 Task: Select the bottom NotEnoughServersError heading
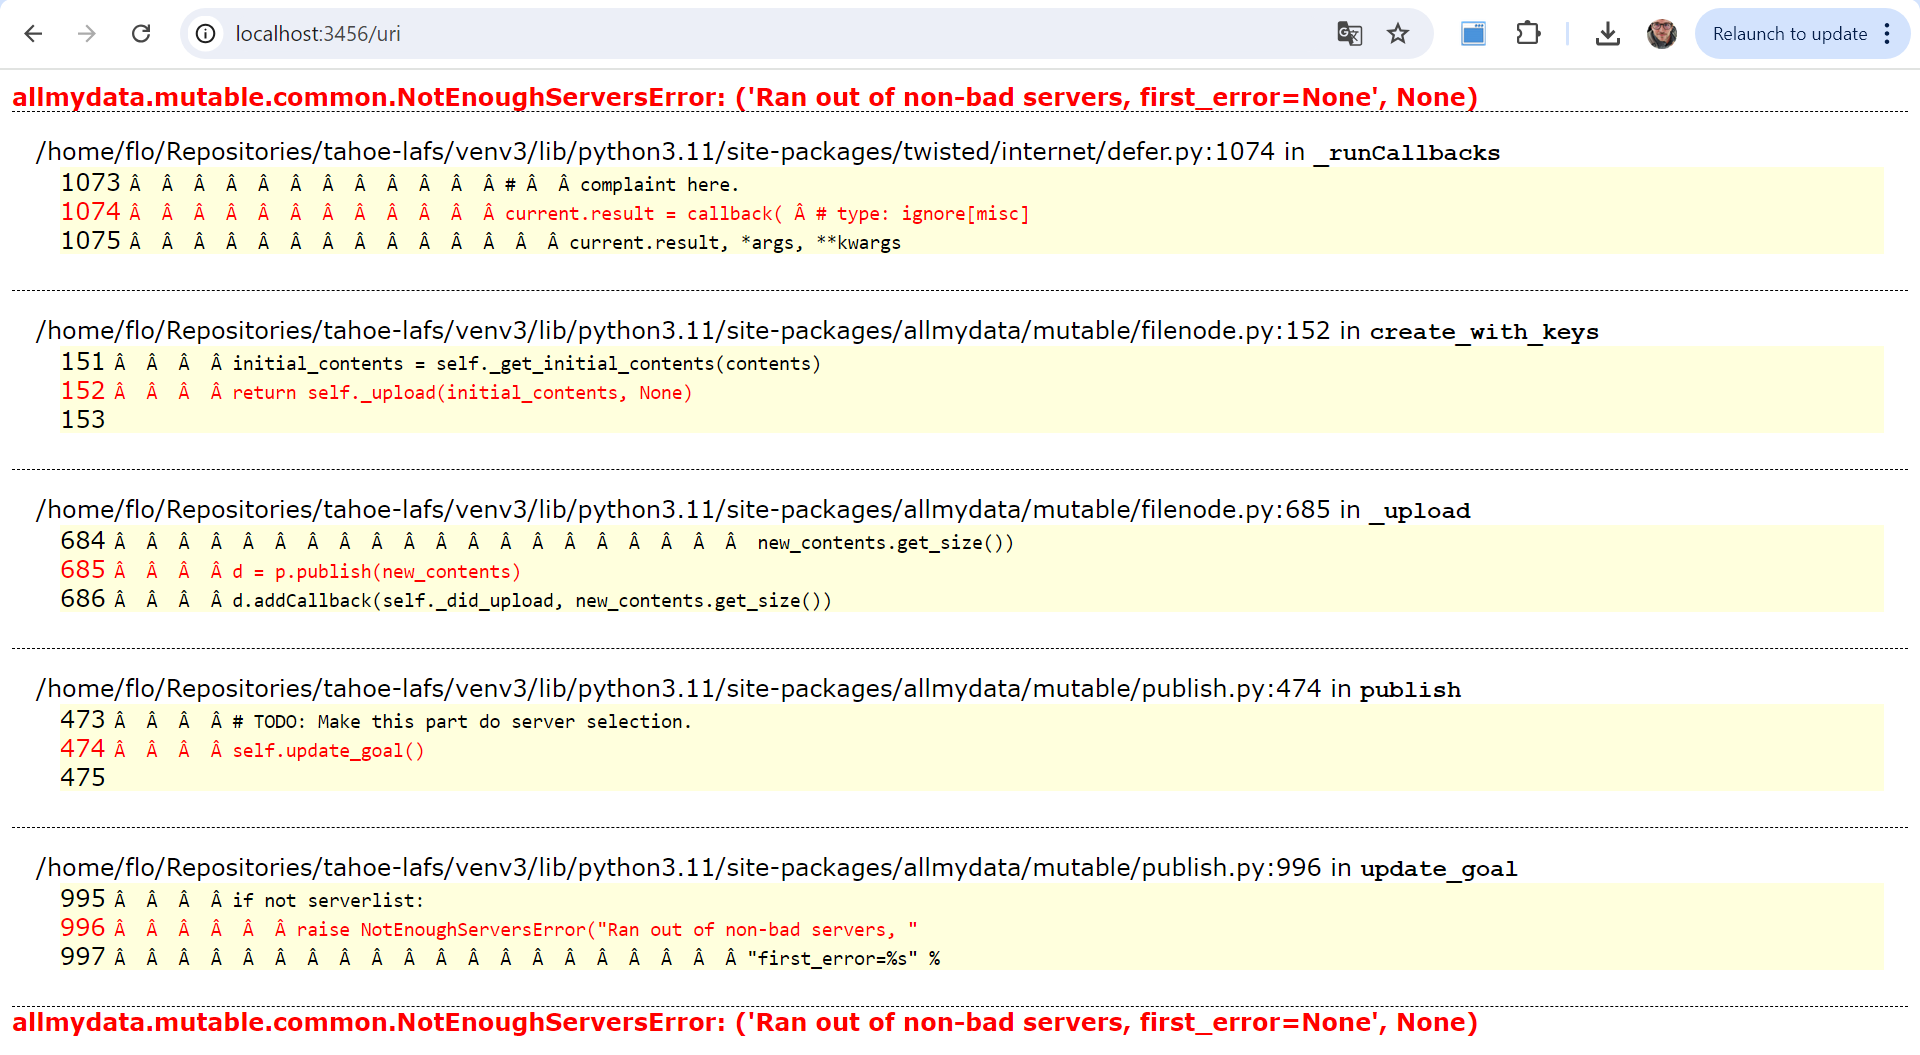tap(745, 1022)
